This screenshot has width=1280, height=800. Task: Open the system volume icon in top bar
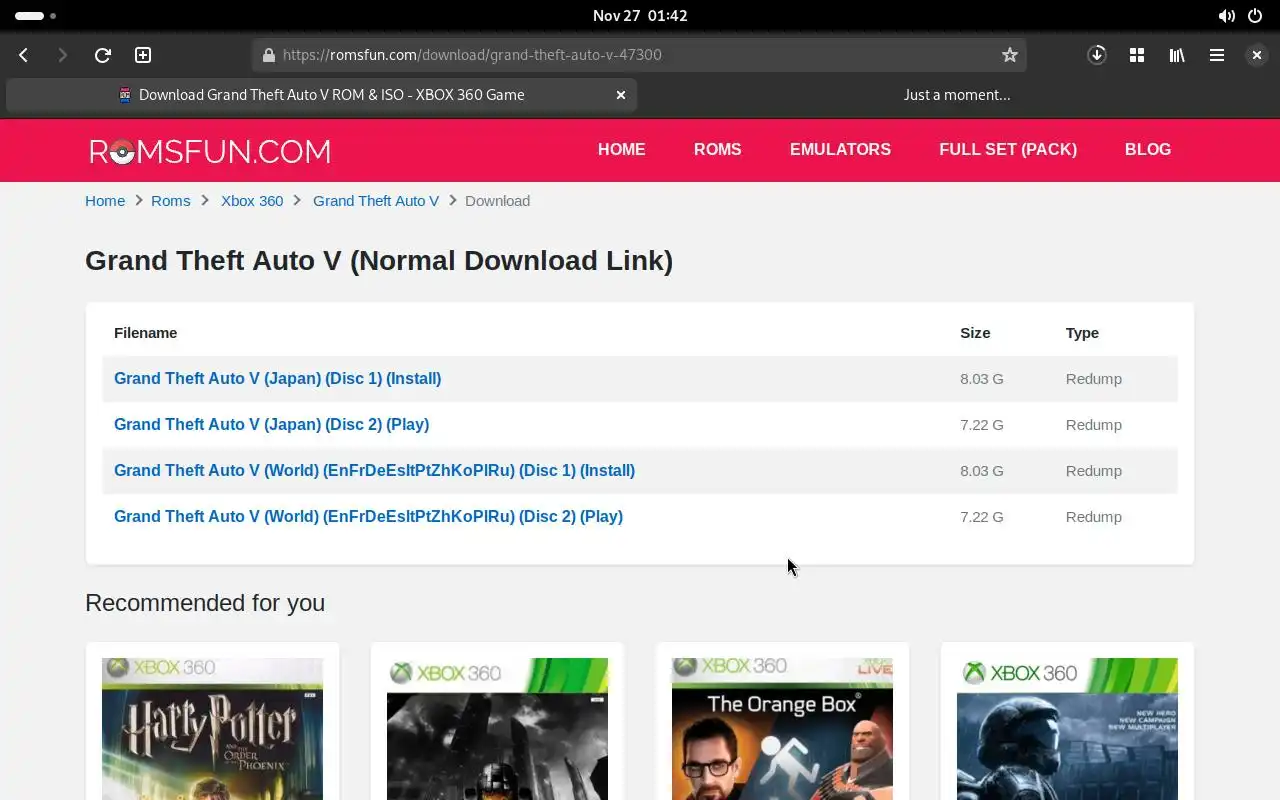click(x=1226, y=16)
